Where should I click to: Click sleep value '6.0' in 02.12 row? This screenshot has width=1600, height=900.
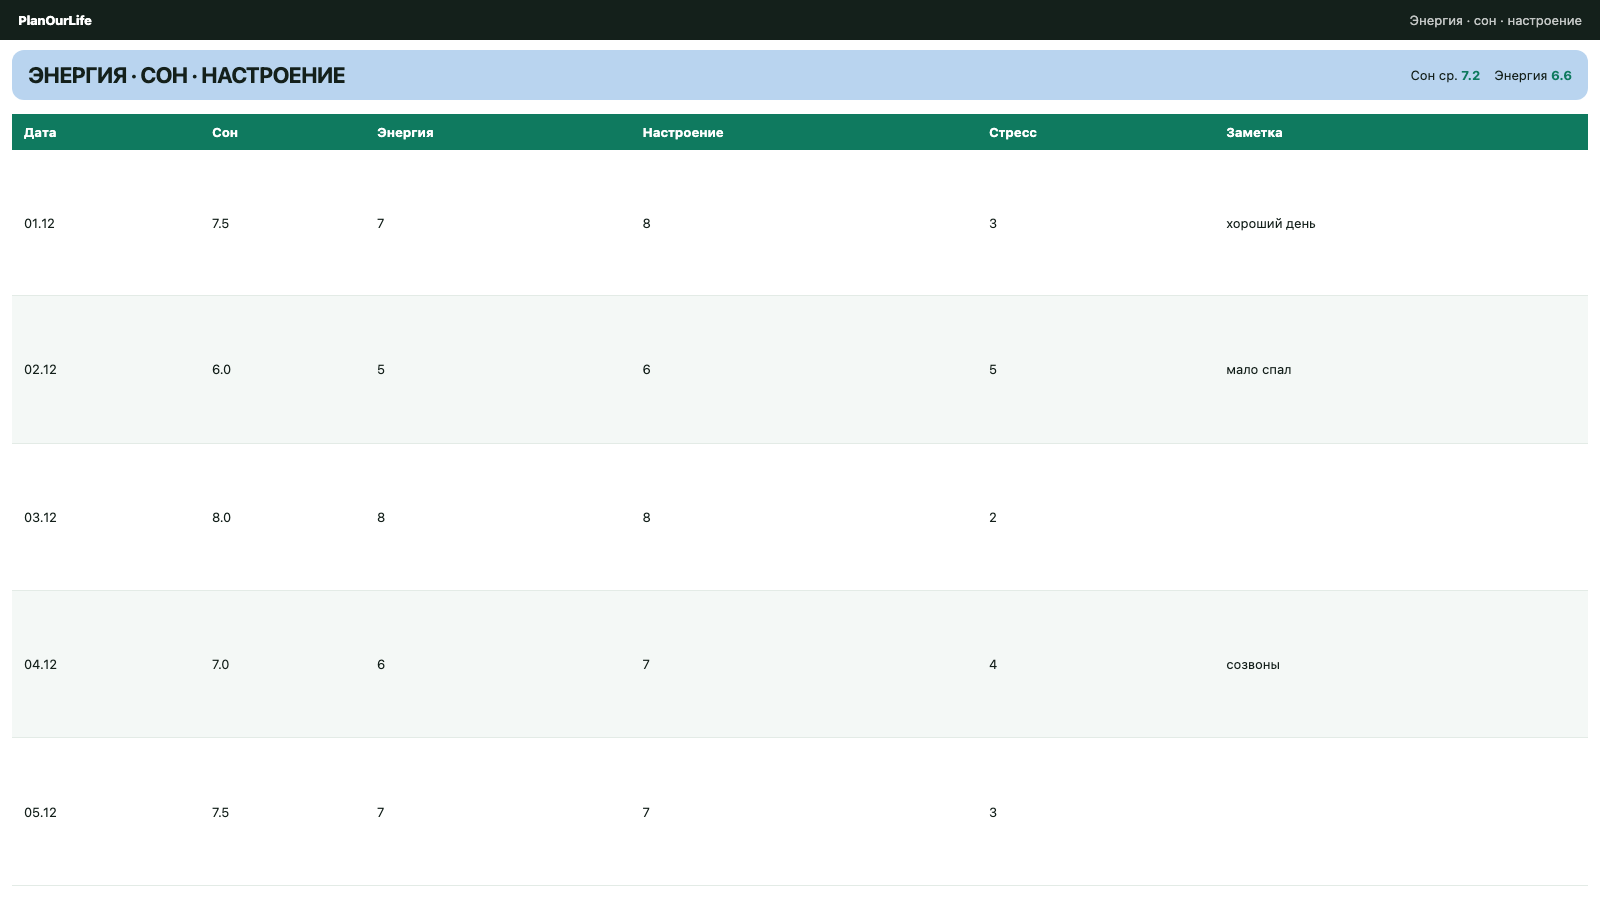point(221,369)
